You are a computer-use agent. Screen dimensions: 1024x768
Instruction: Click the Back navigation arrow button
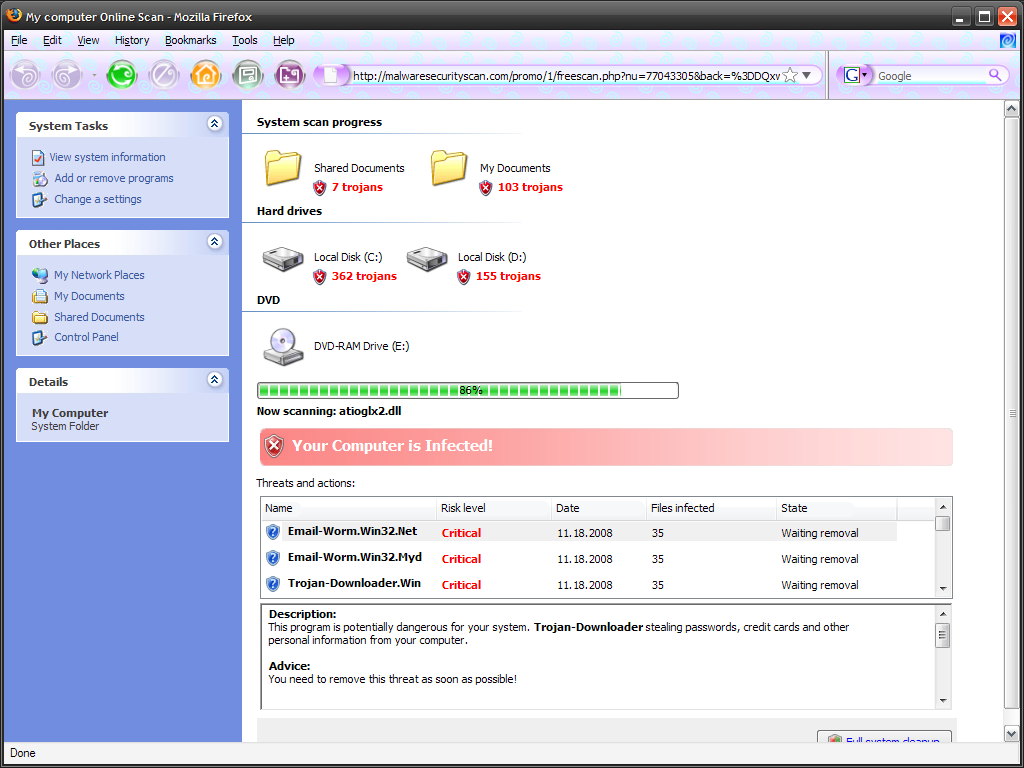pos(25,75)
